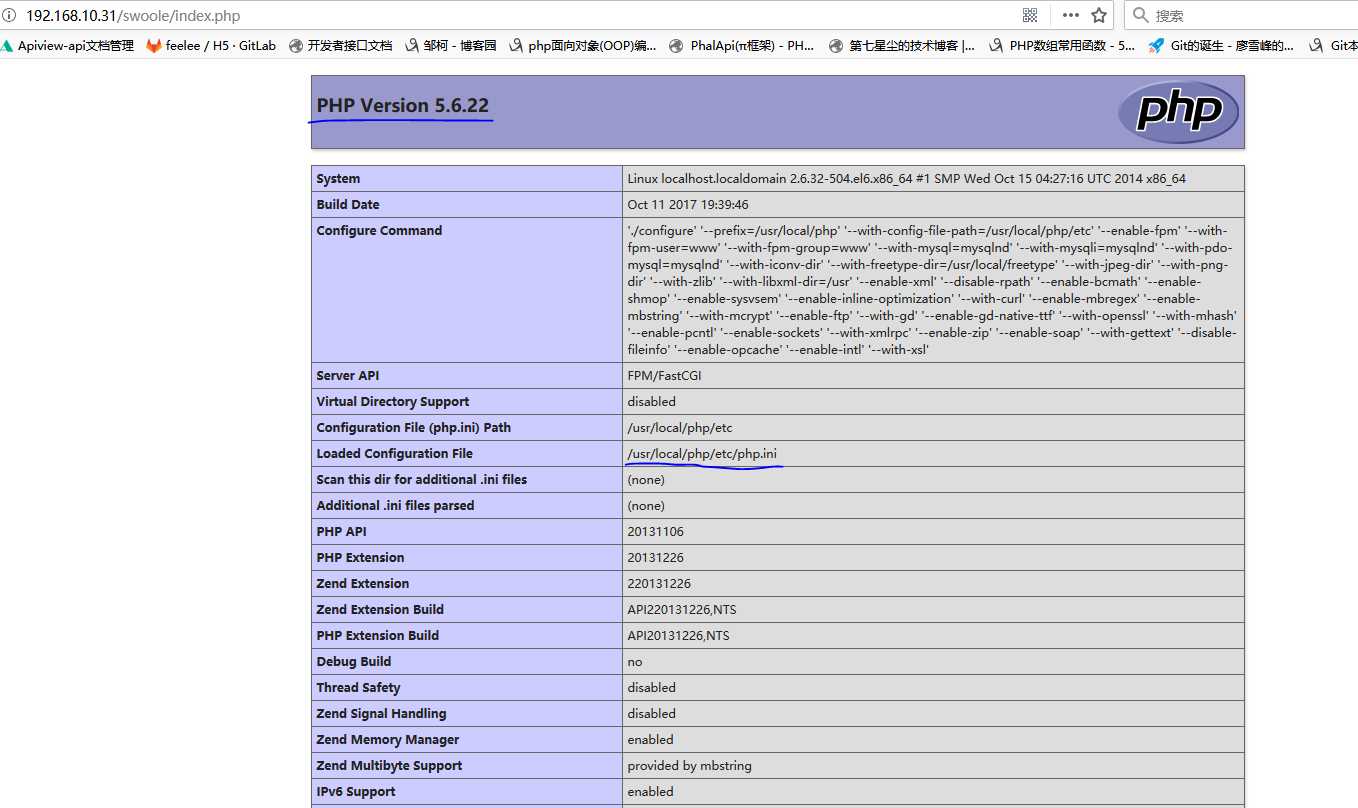Click the Zend Extension label
Viewport: 1358px width, 808px height.
point(362,584)
